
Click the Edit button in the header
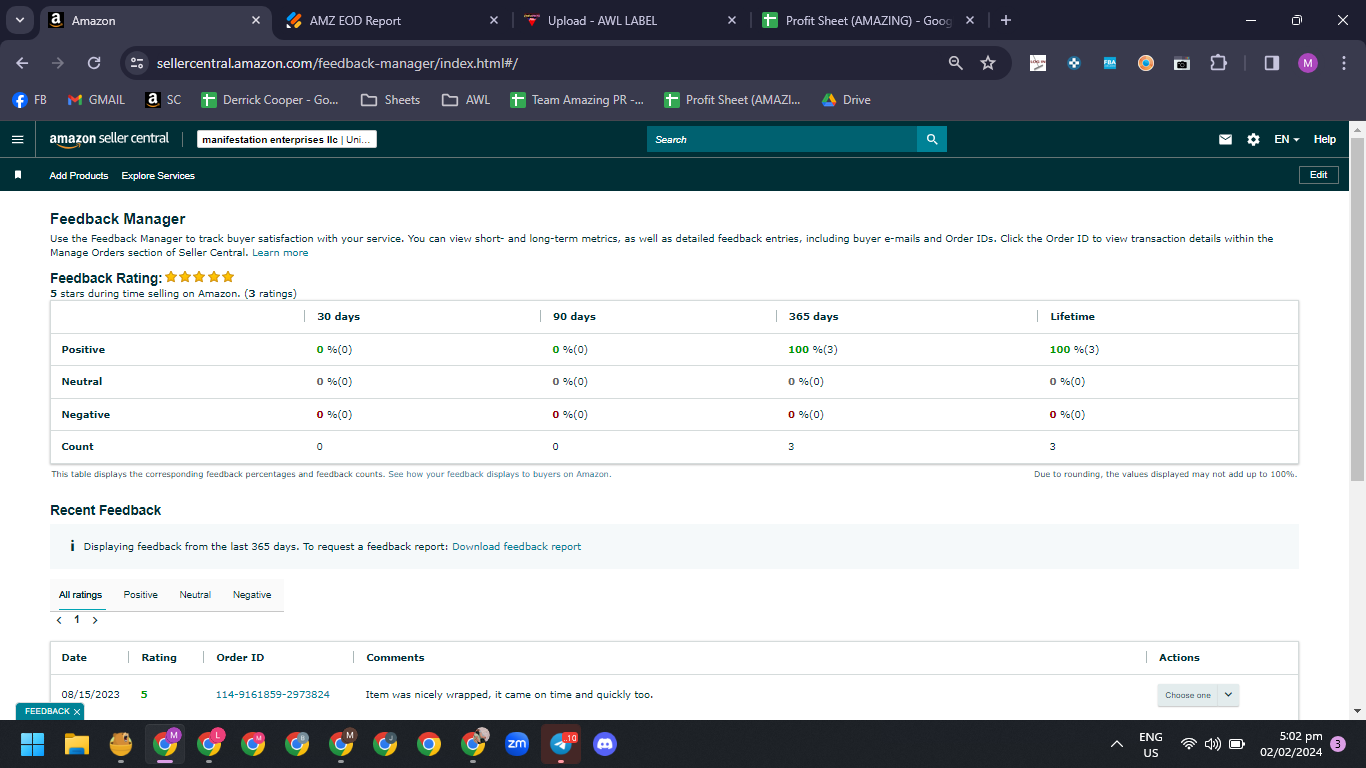coord(1318,175)
